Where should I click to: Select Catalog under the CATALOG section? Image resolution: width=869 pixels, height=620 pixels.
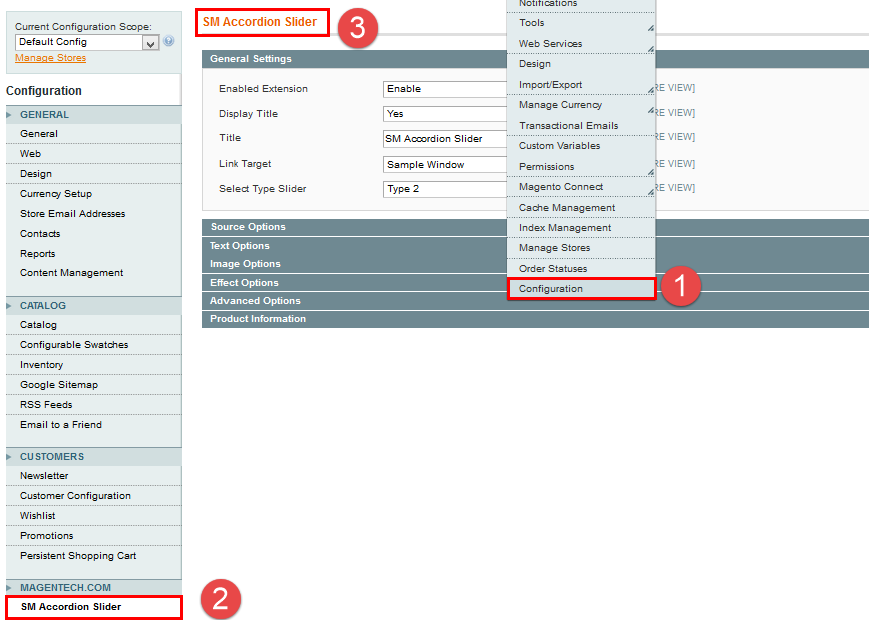point(93,325)
